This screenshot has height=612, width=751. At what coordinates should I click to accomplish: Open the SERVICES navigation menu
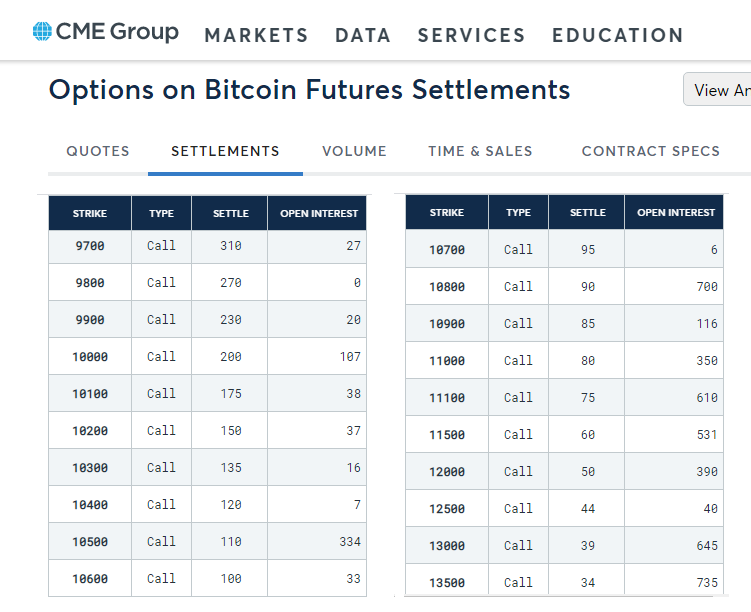(x=471, y=35)
